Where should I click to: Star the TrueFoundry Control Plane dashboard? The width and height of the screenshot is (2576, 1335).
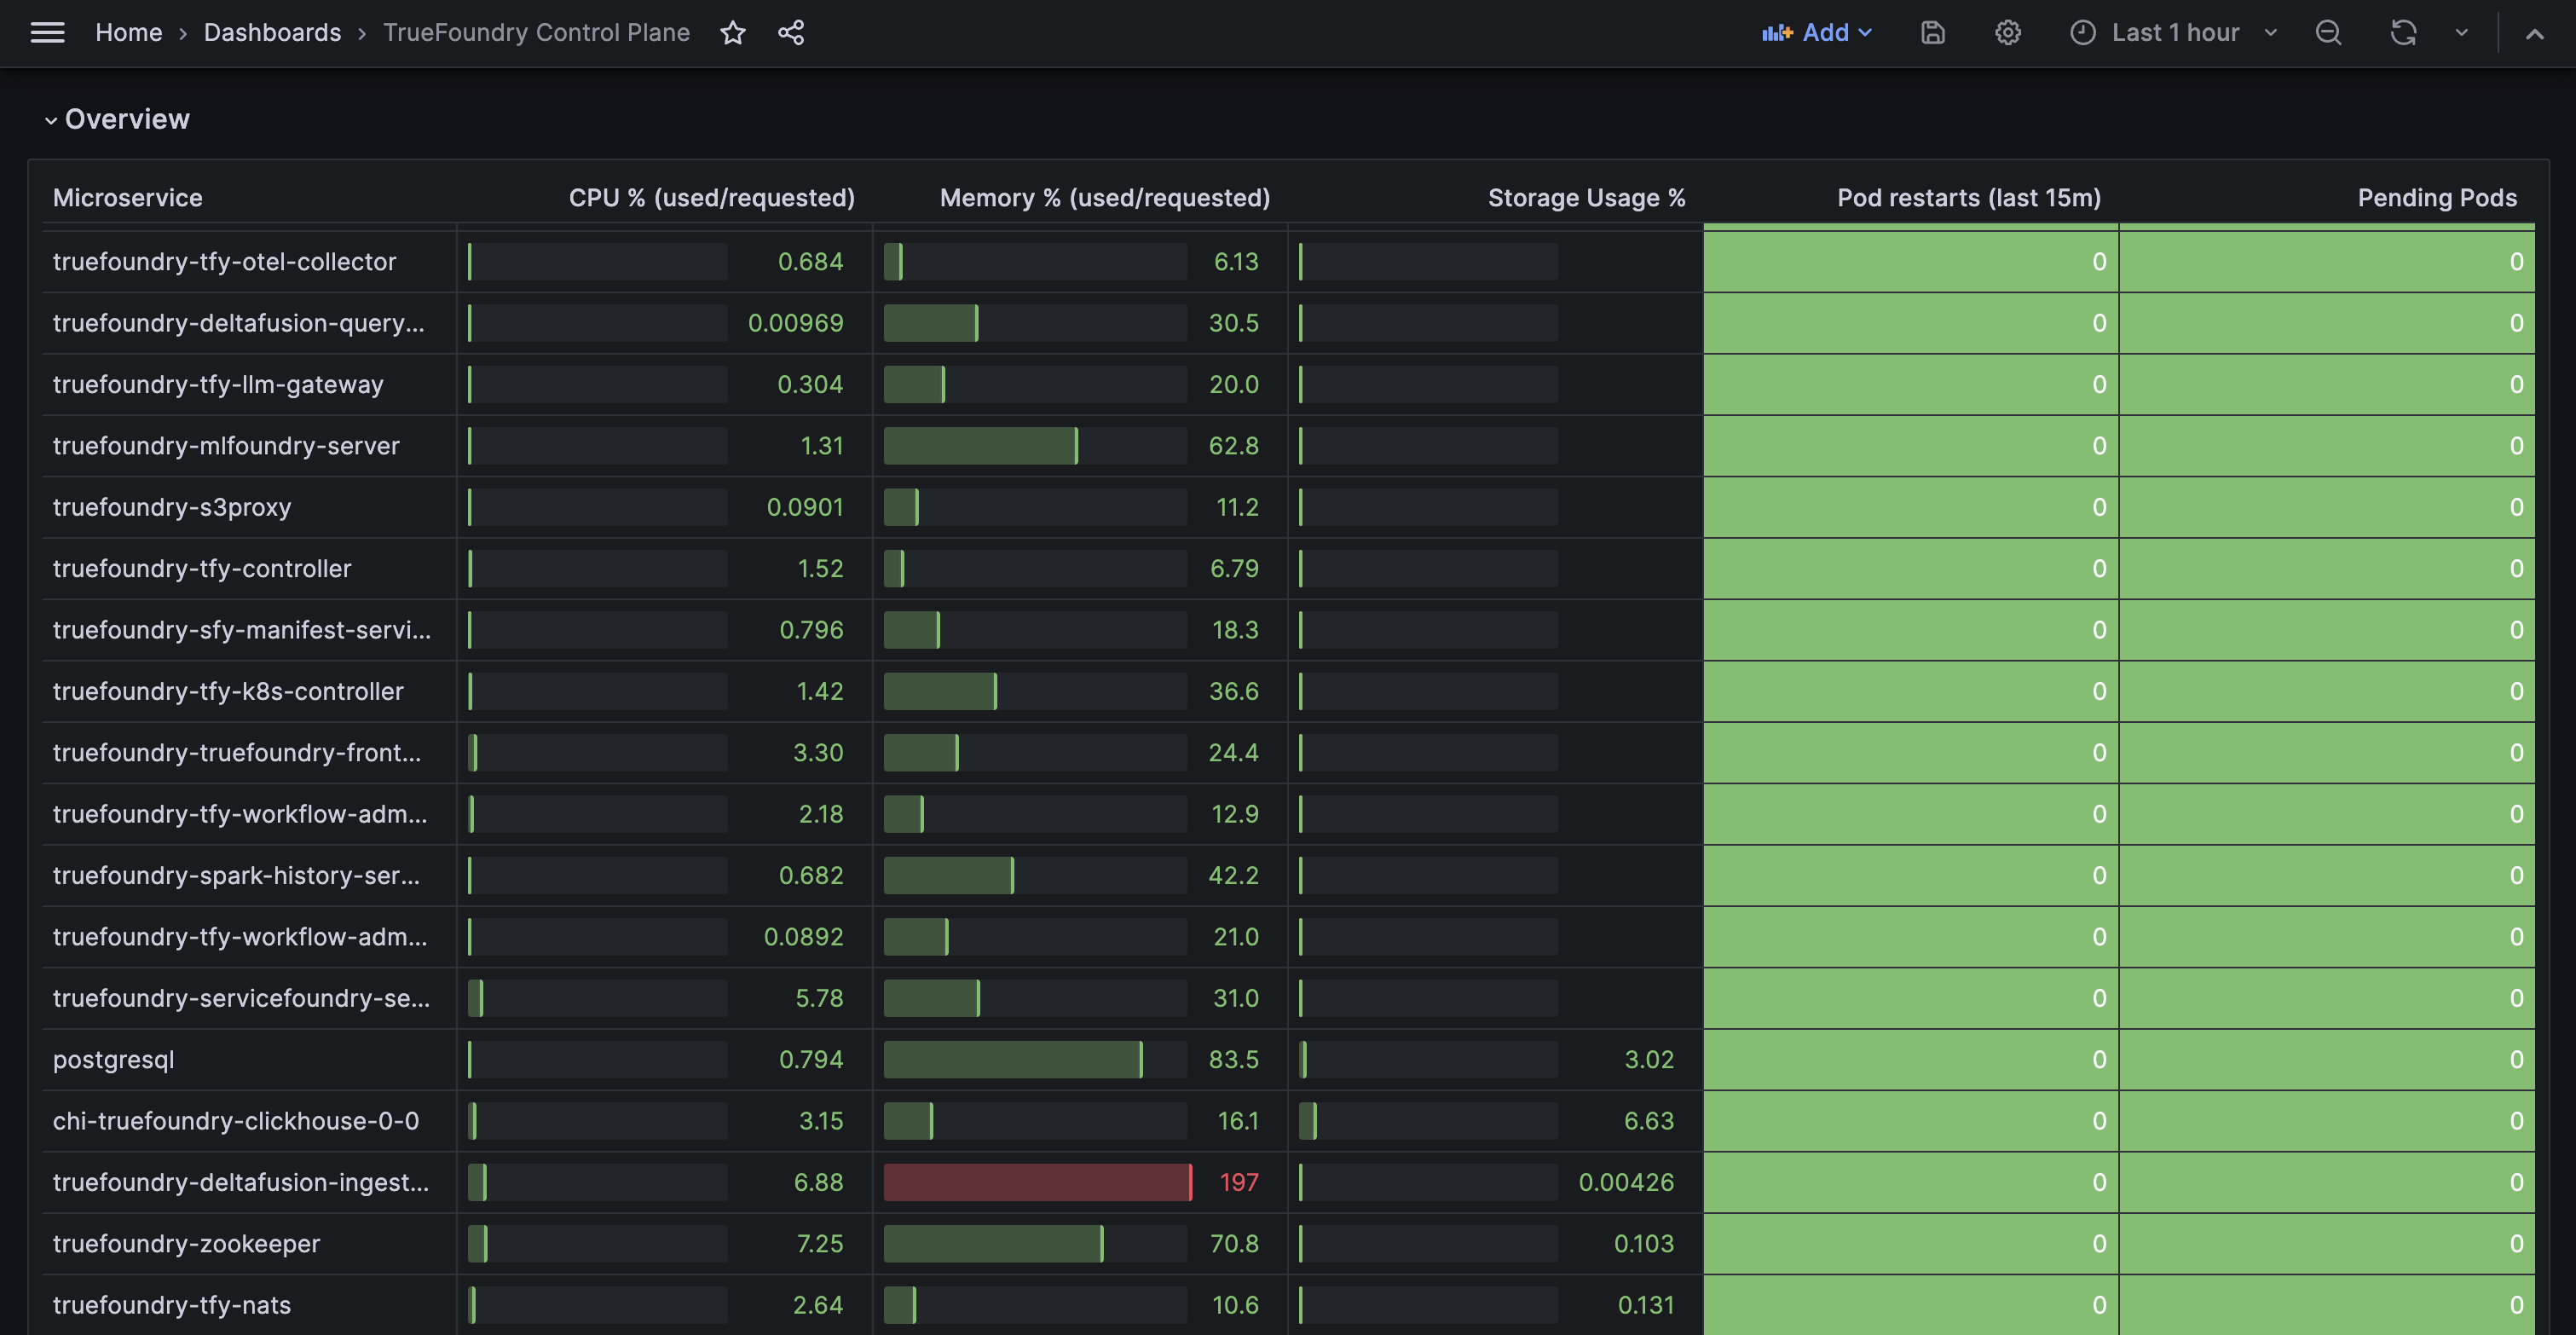click(733, 33)
